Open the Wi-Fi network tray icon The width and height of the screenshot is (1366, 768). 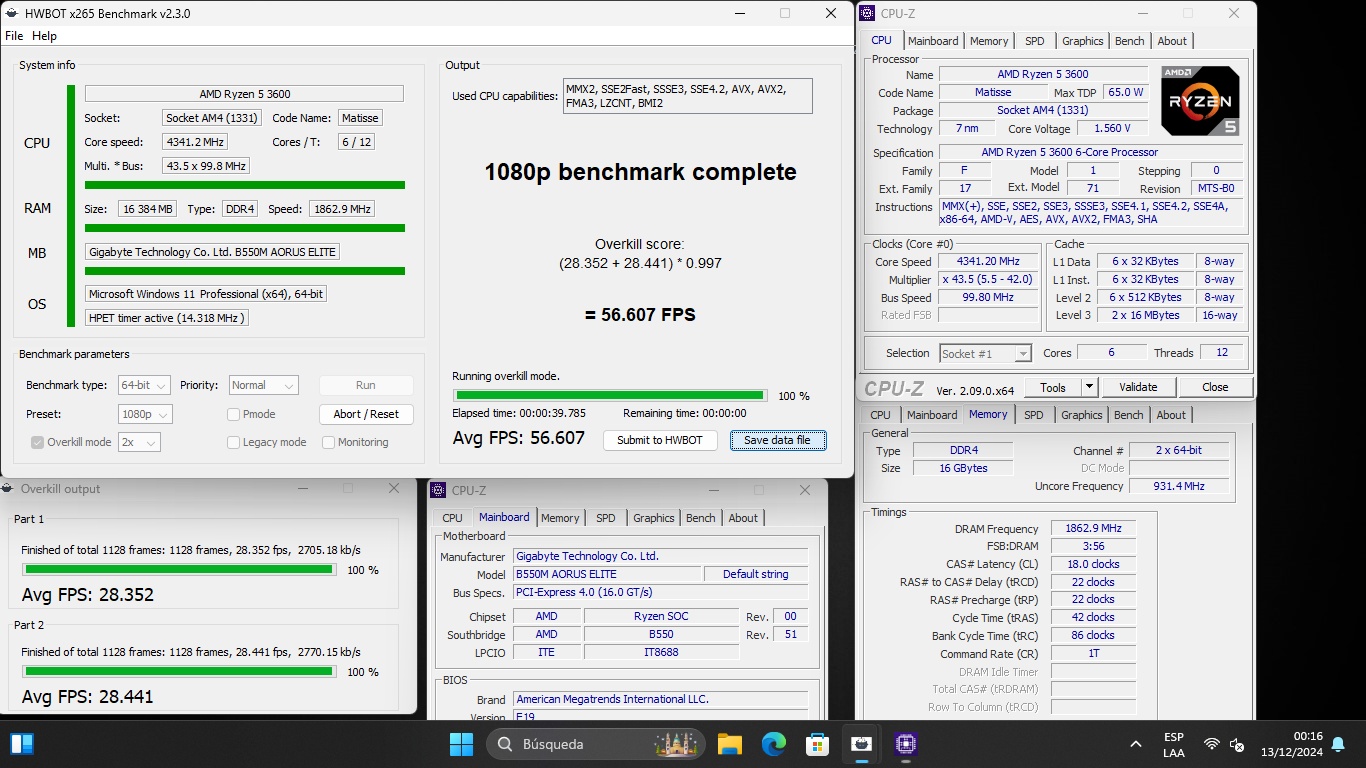pos(1212,744)
